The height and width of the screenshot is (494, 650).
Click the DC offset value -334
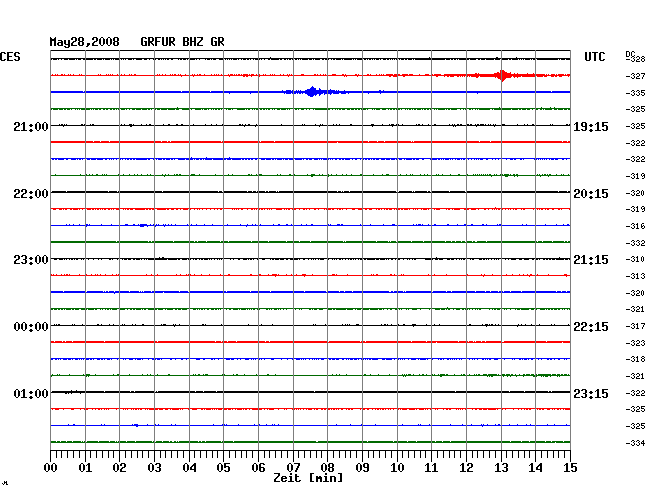(635, 443)
